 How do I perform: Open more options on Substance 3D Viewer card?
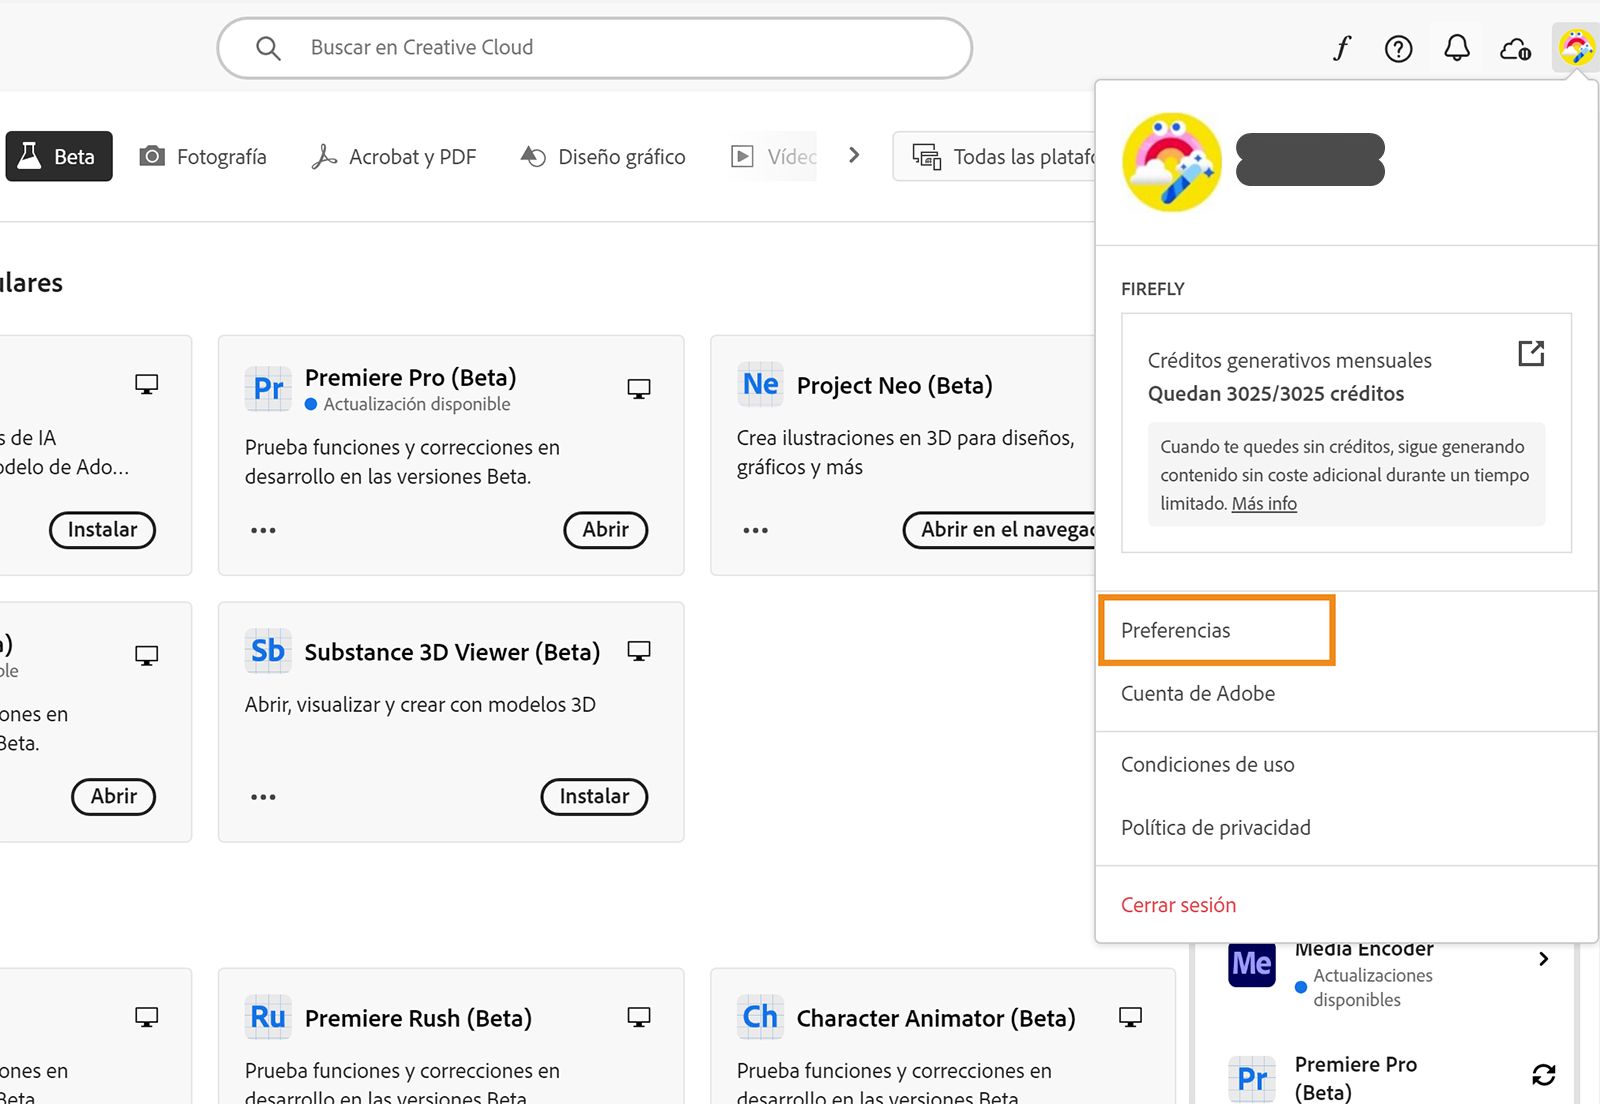263,797
